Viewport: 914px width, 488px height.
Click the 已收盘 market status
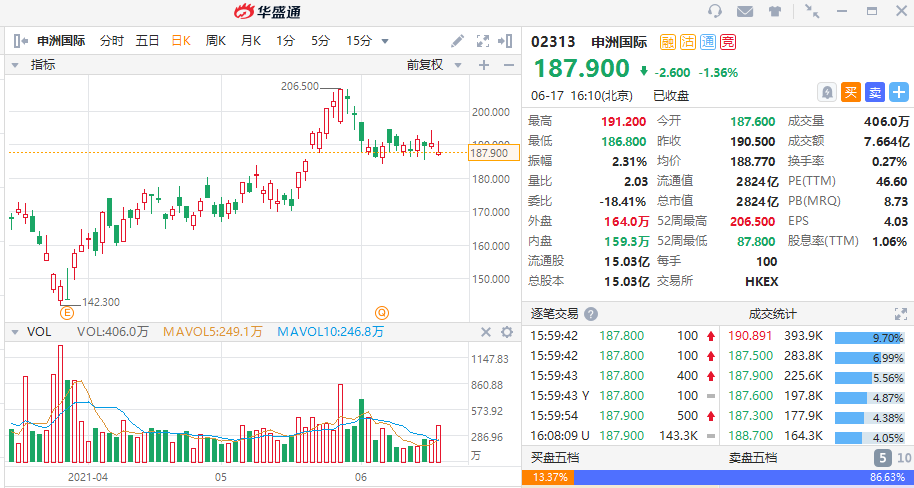coord(671,96)
